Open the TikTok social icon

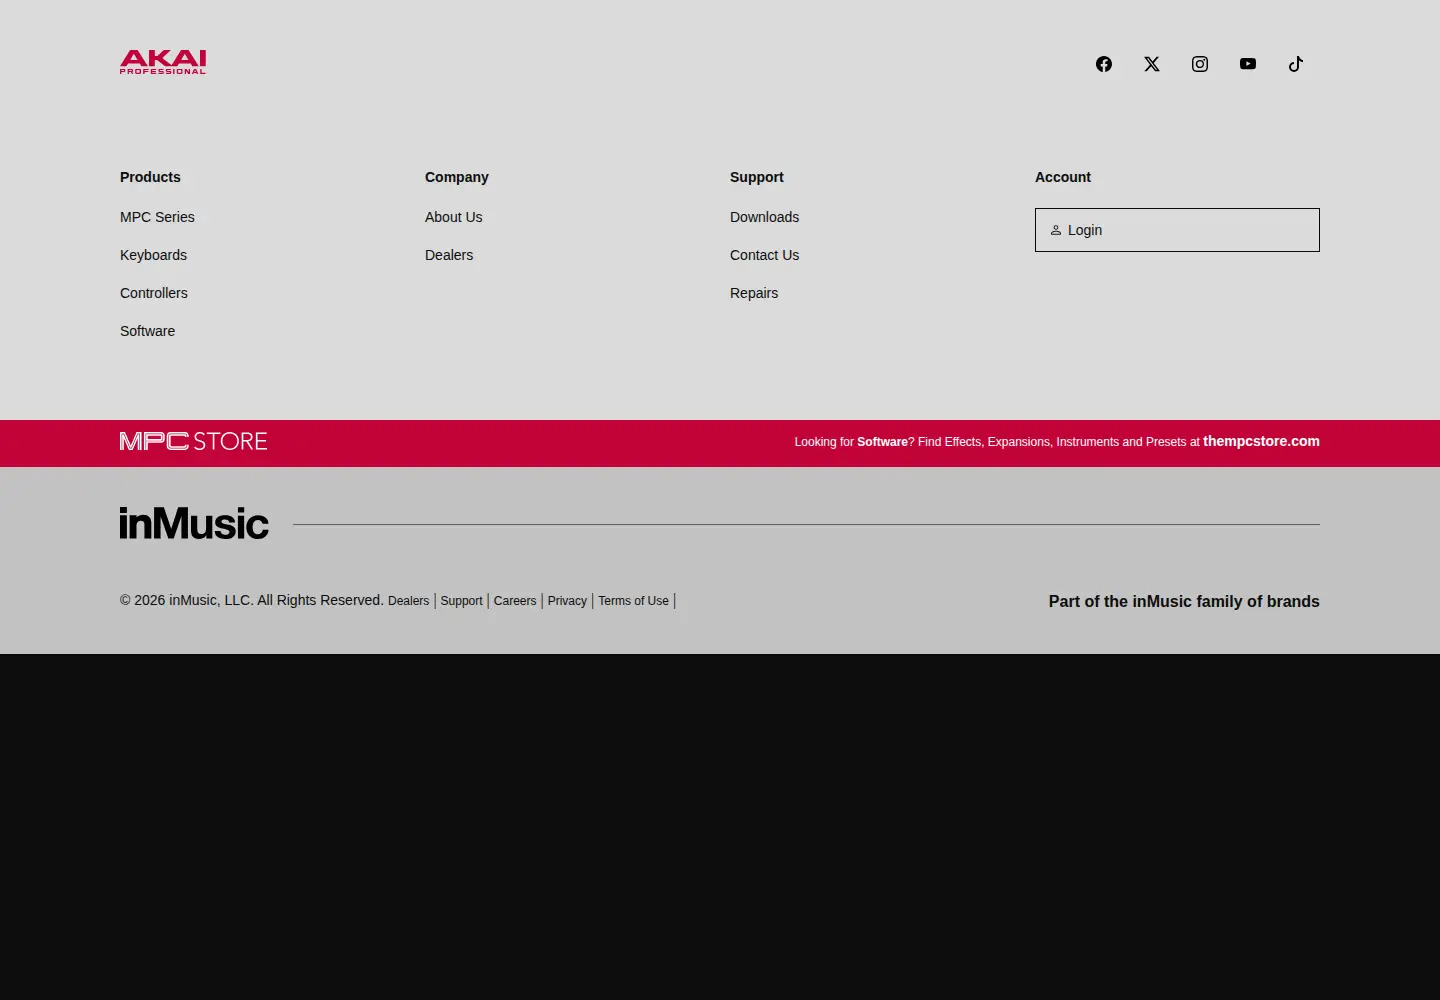tap(1296, 64)
